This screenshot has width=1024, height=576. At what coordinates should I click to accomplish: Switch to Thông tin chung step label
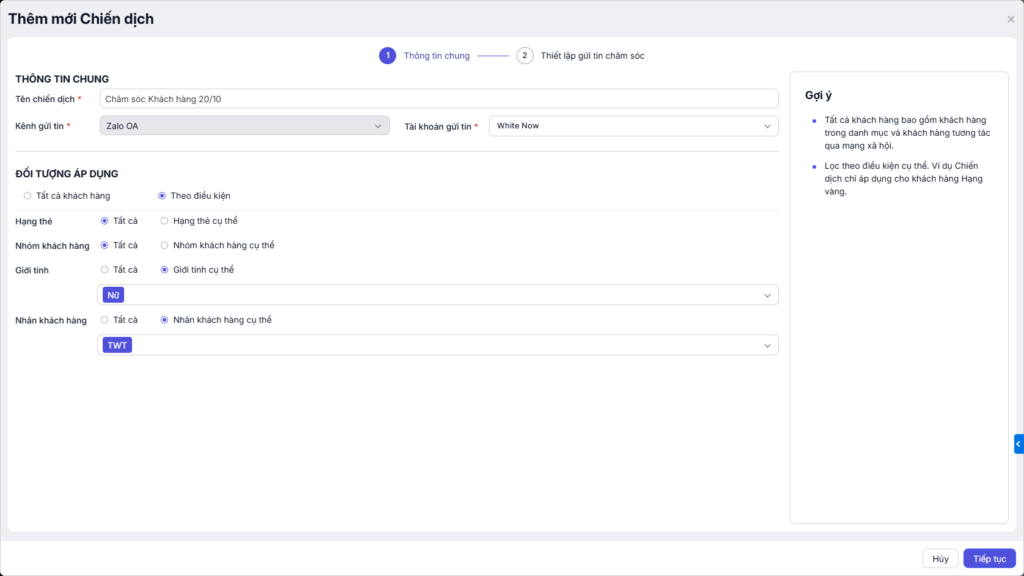coord(436,56)
